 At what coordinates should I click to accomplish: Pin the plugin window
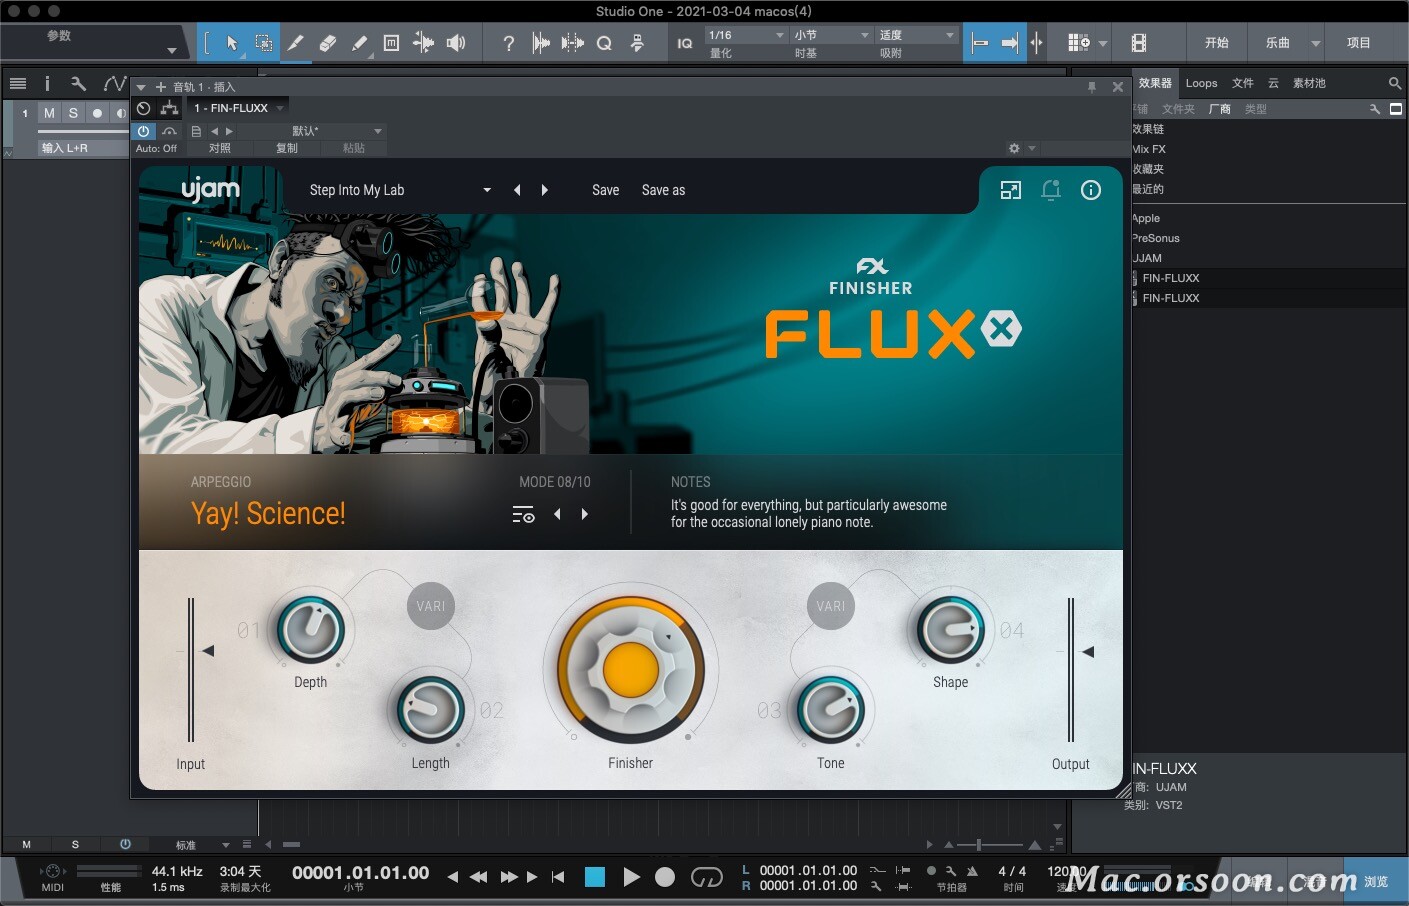coord(1092,87)
